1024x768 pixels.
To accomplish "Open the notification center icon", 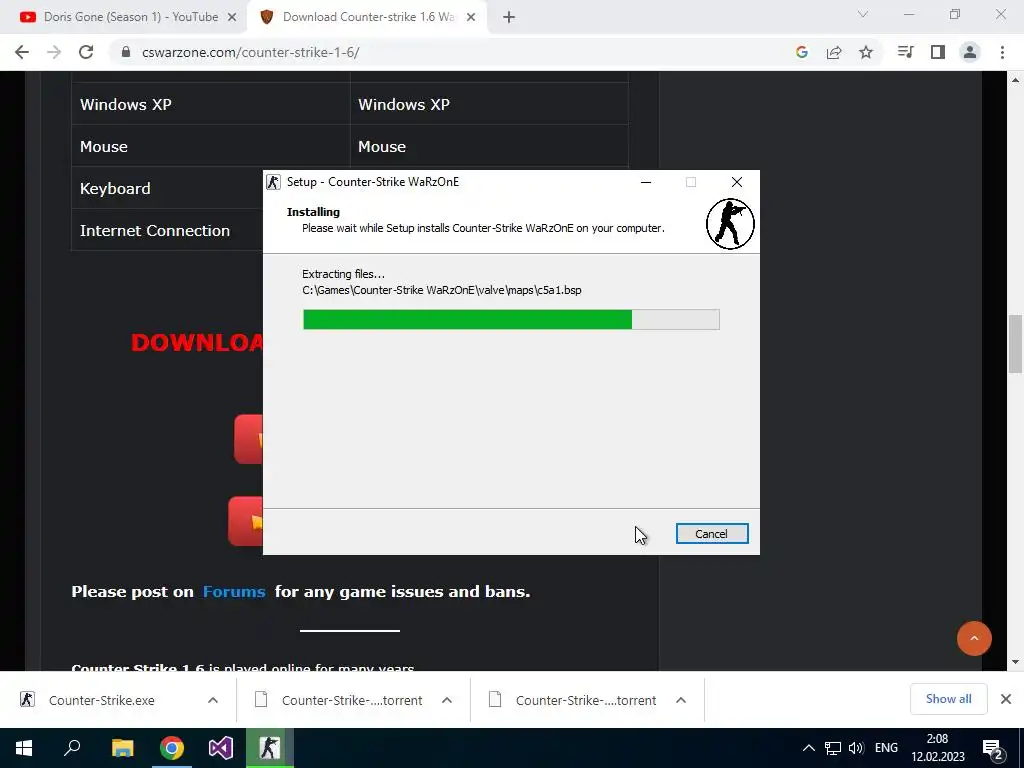I will point(993,748).
